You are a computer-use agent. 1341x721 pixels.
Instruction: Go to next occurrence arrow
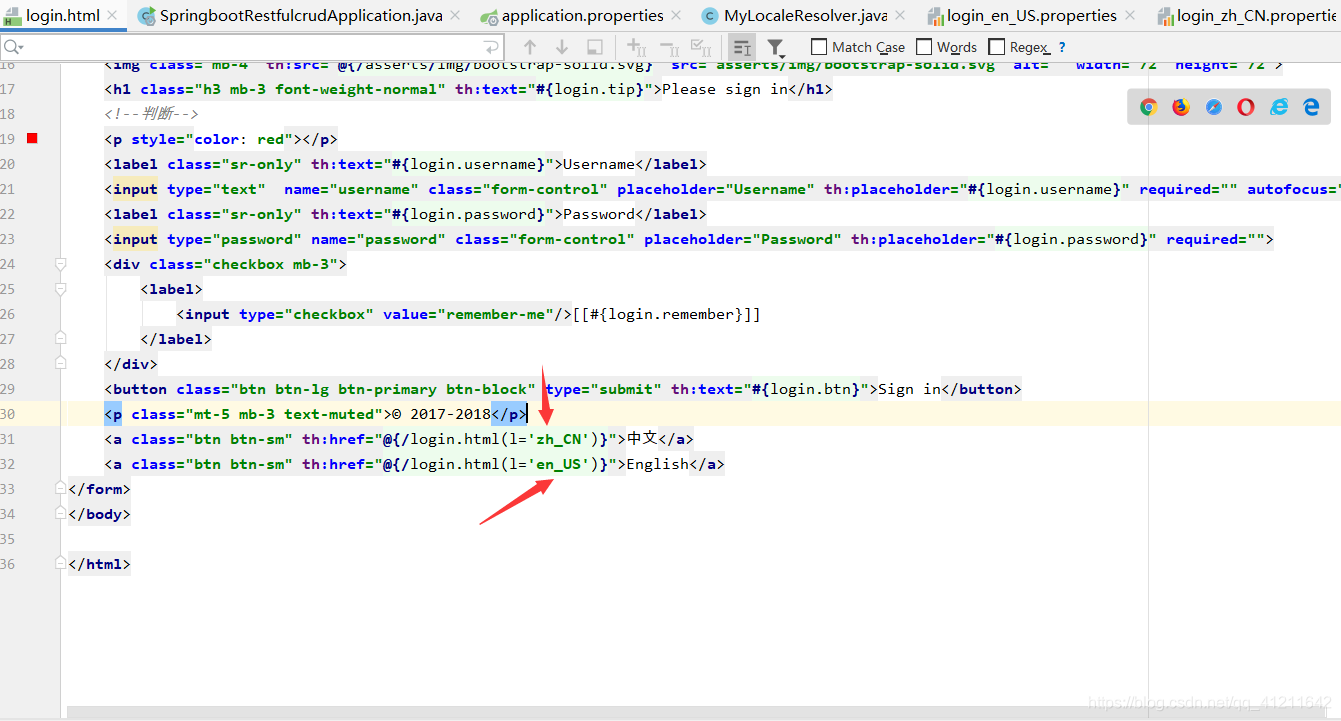click(x=562, y=47)
